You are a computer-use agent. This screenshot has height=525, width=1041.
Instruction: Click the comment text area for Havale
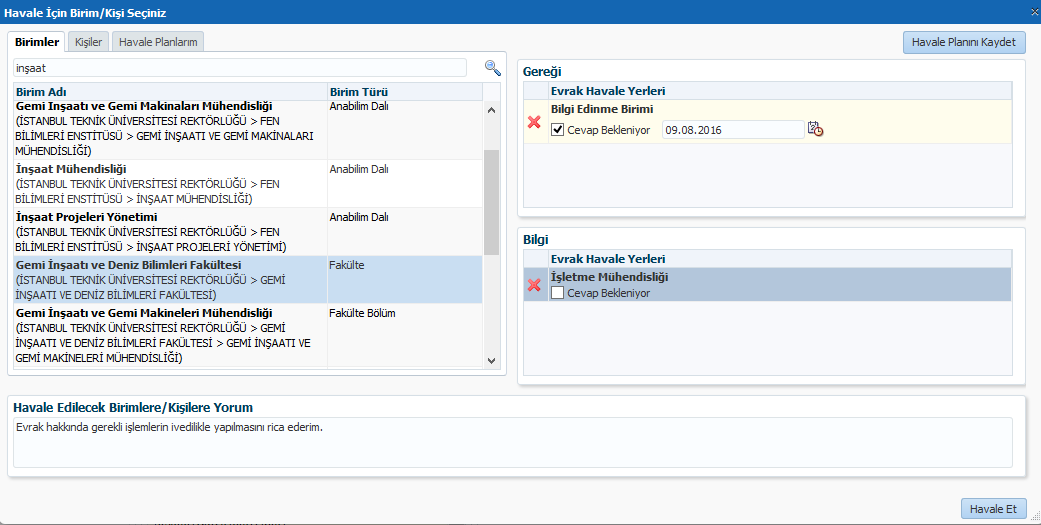click(513, 442)
